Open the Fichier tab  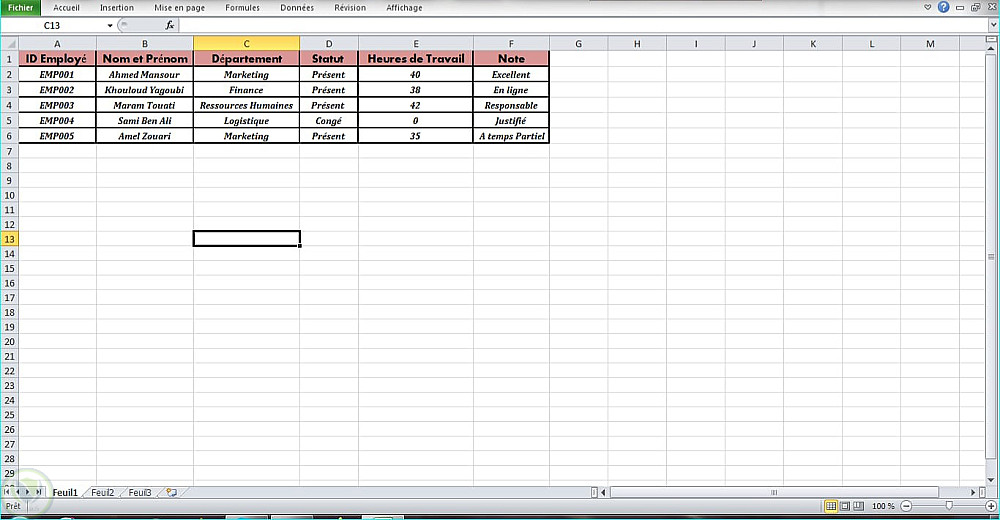20,8
